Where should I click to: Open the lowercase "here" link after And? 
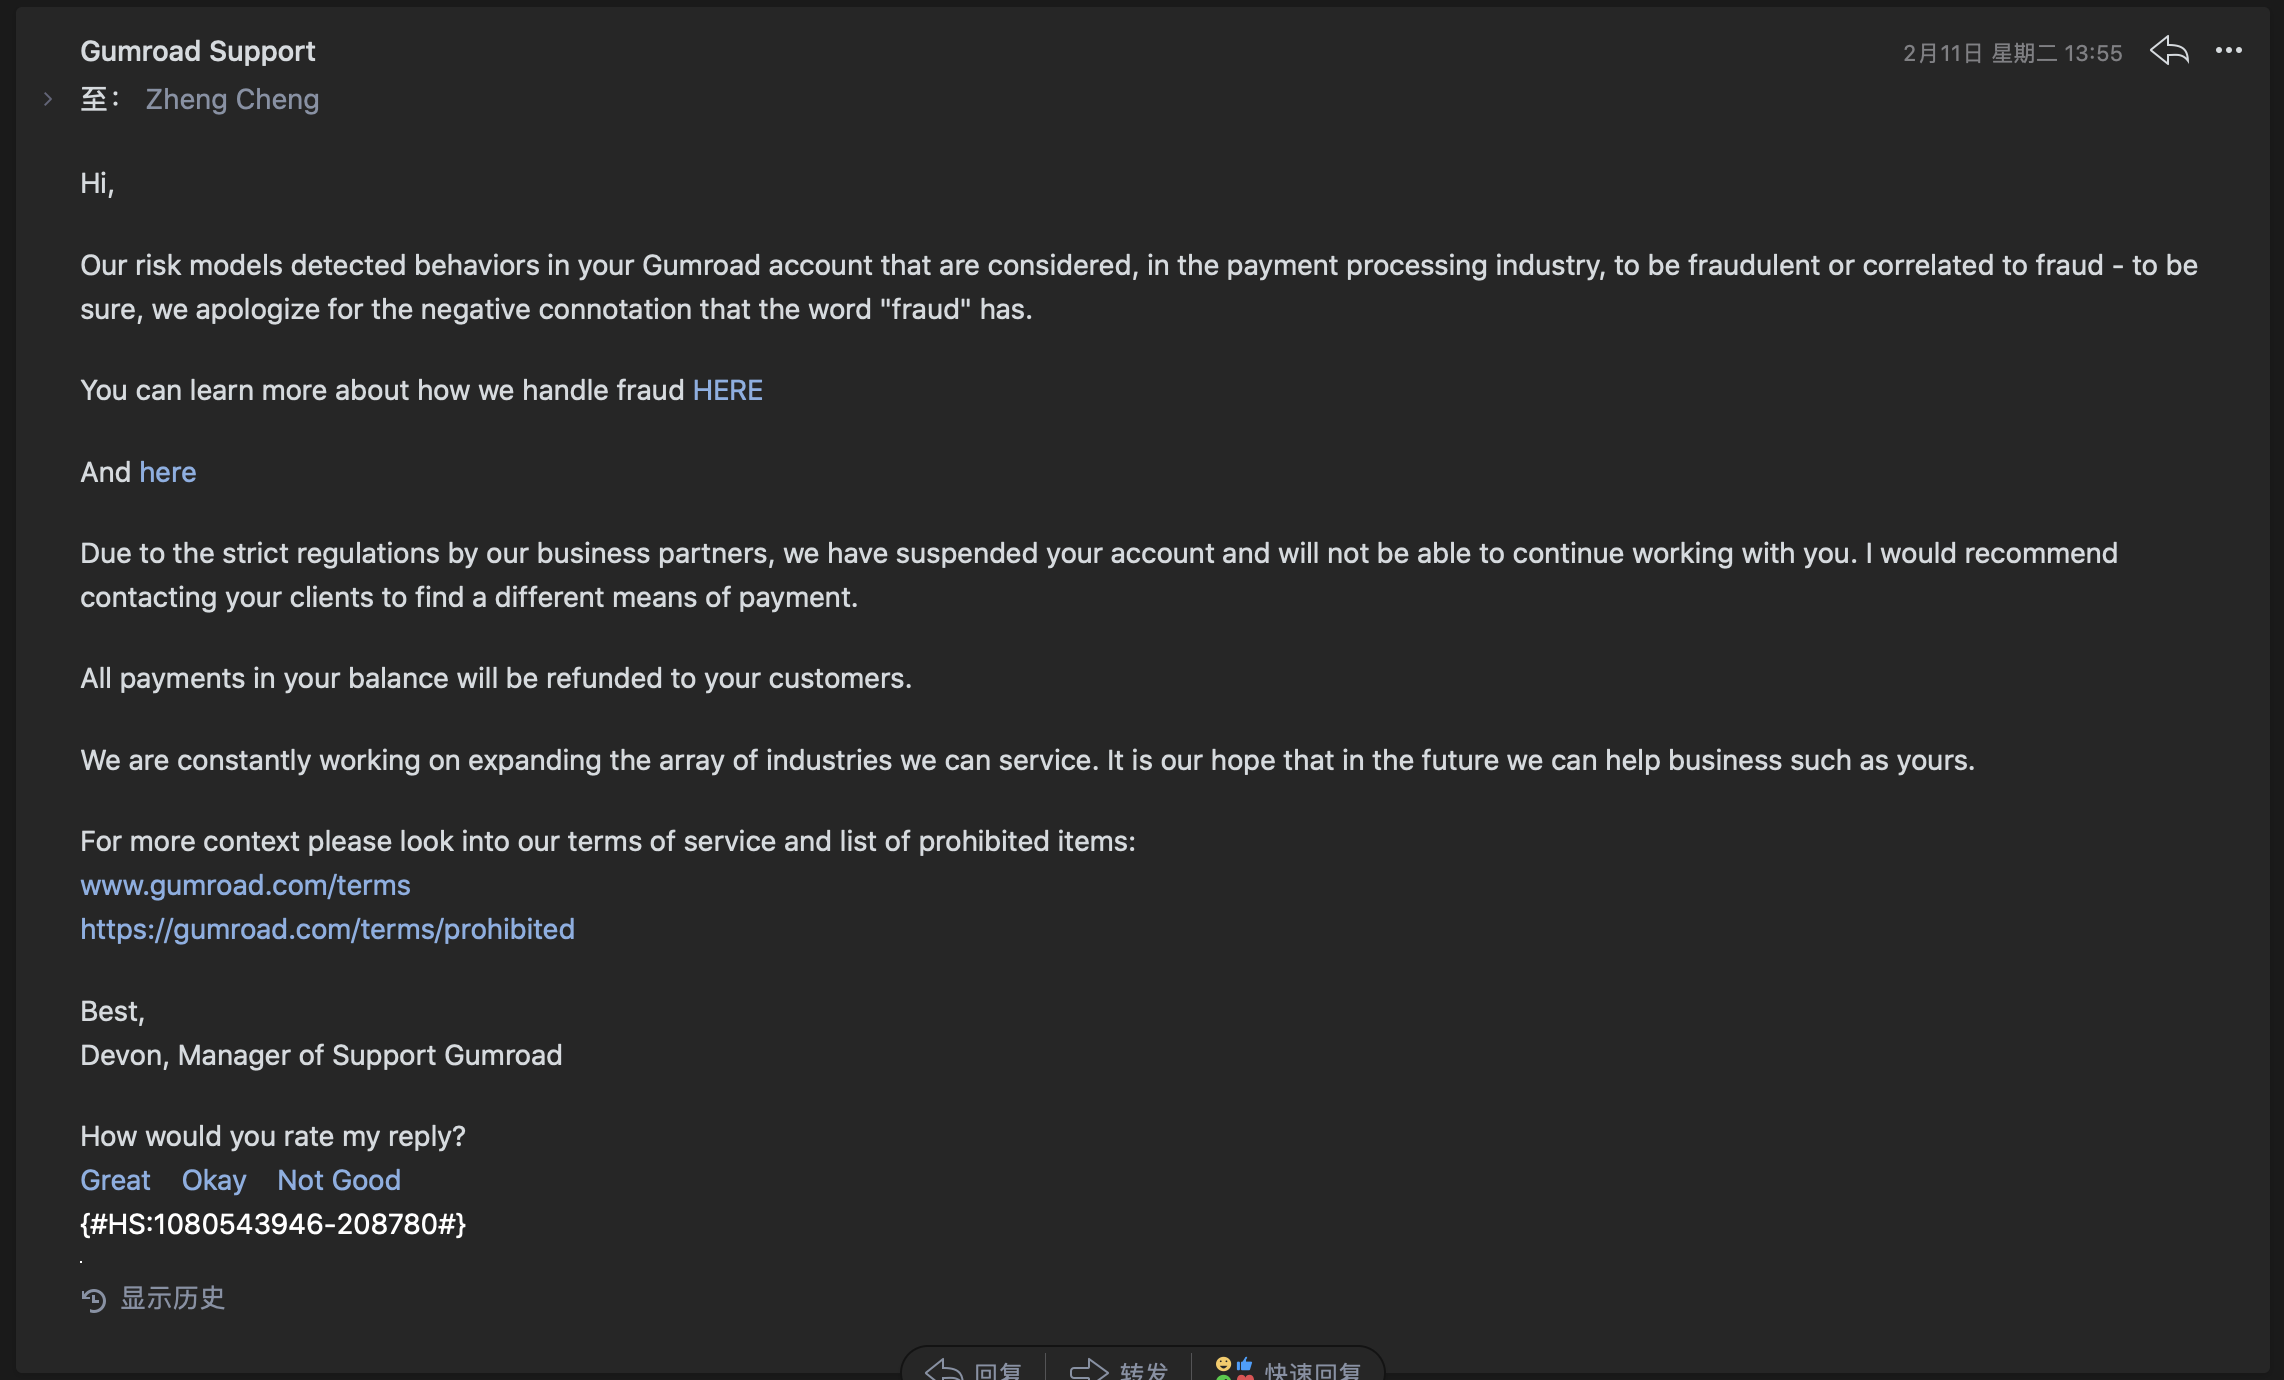point(167,472)
